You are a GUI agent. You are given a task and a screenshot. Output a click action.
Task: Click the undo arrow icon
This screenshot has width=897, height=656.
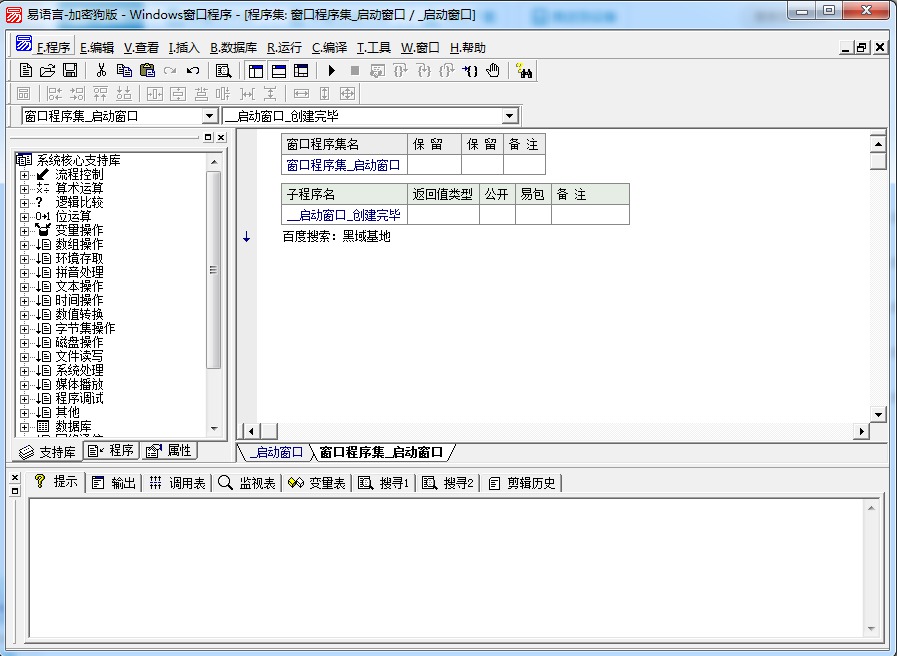coord(193,71)
